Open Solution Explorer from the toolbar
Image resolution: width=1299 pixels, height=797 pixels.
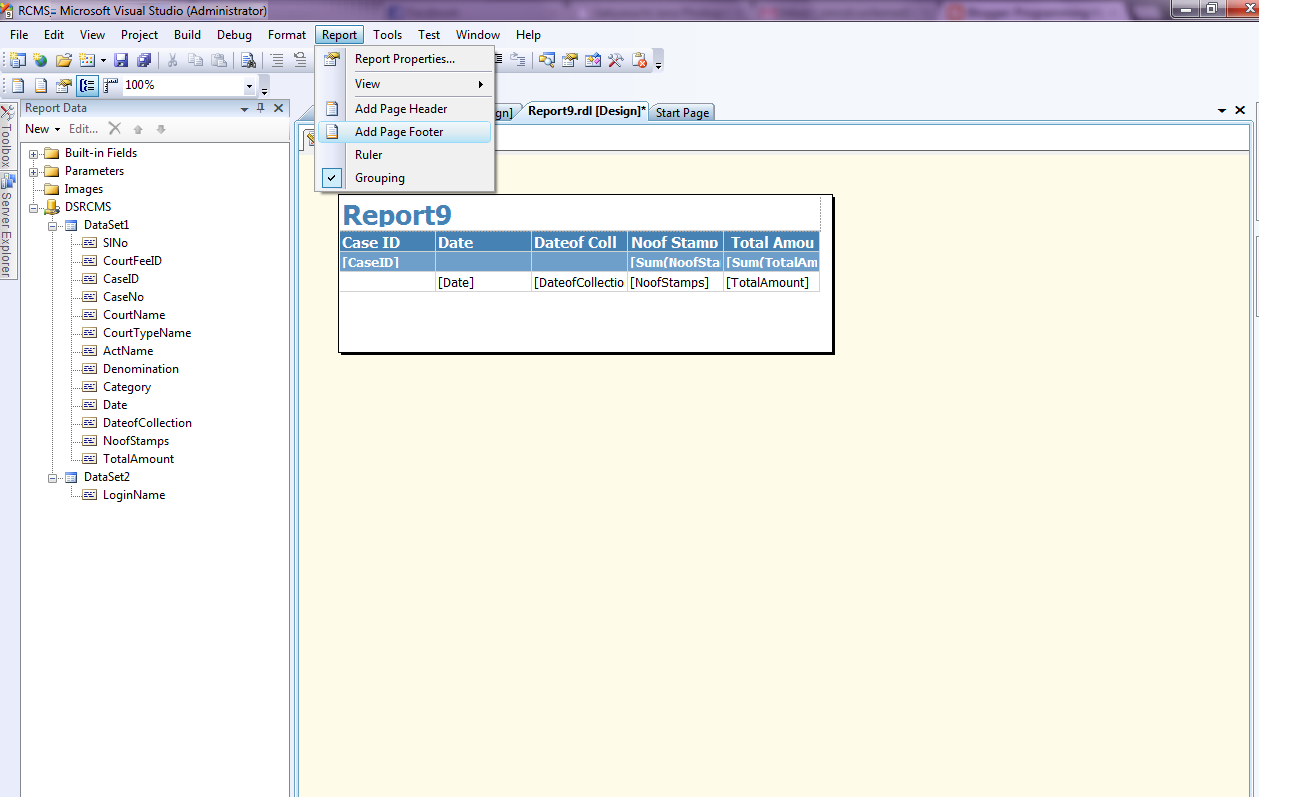[545, 60]
